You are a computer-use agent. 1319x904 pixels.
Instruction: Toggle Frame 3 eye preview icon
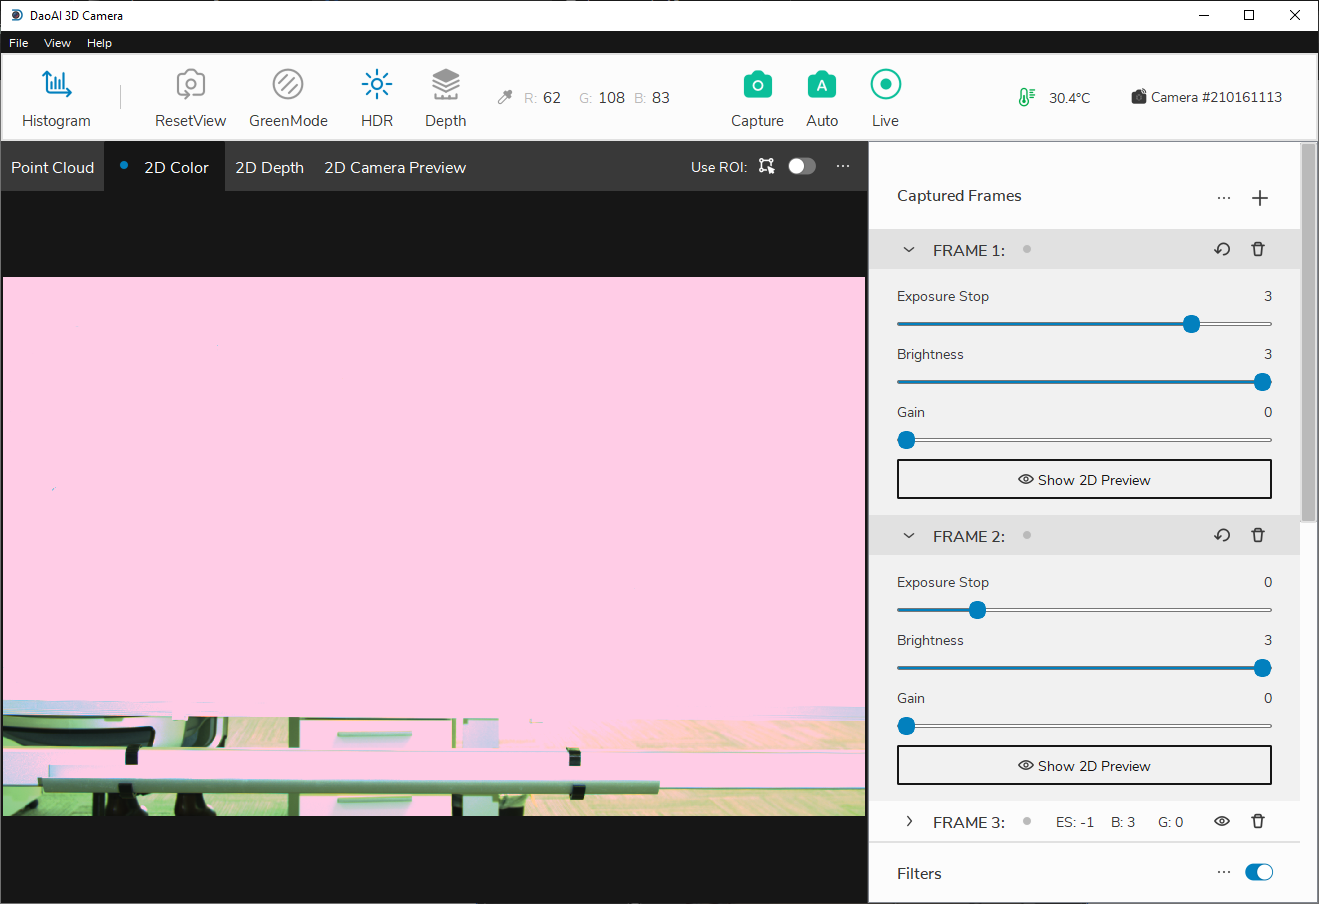1222,822
